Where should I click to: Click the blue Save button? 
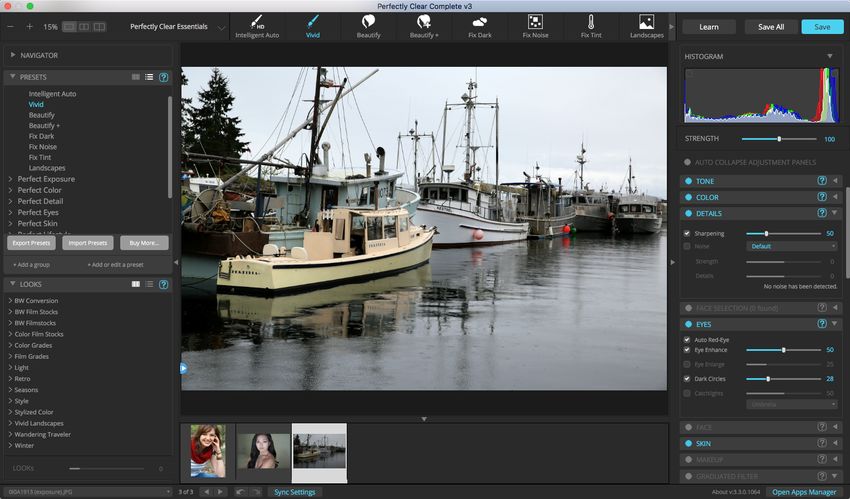822,27
